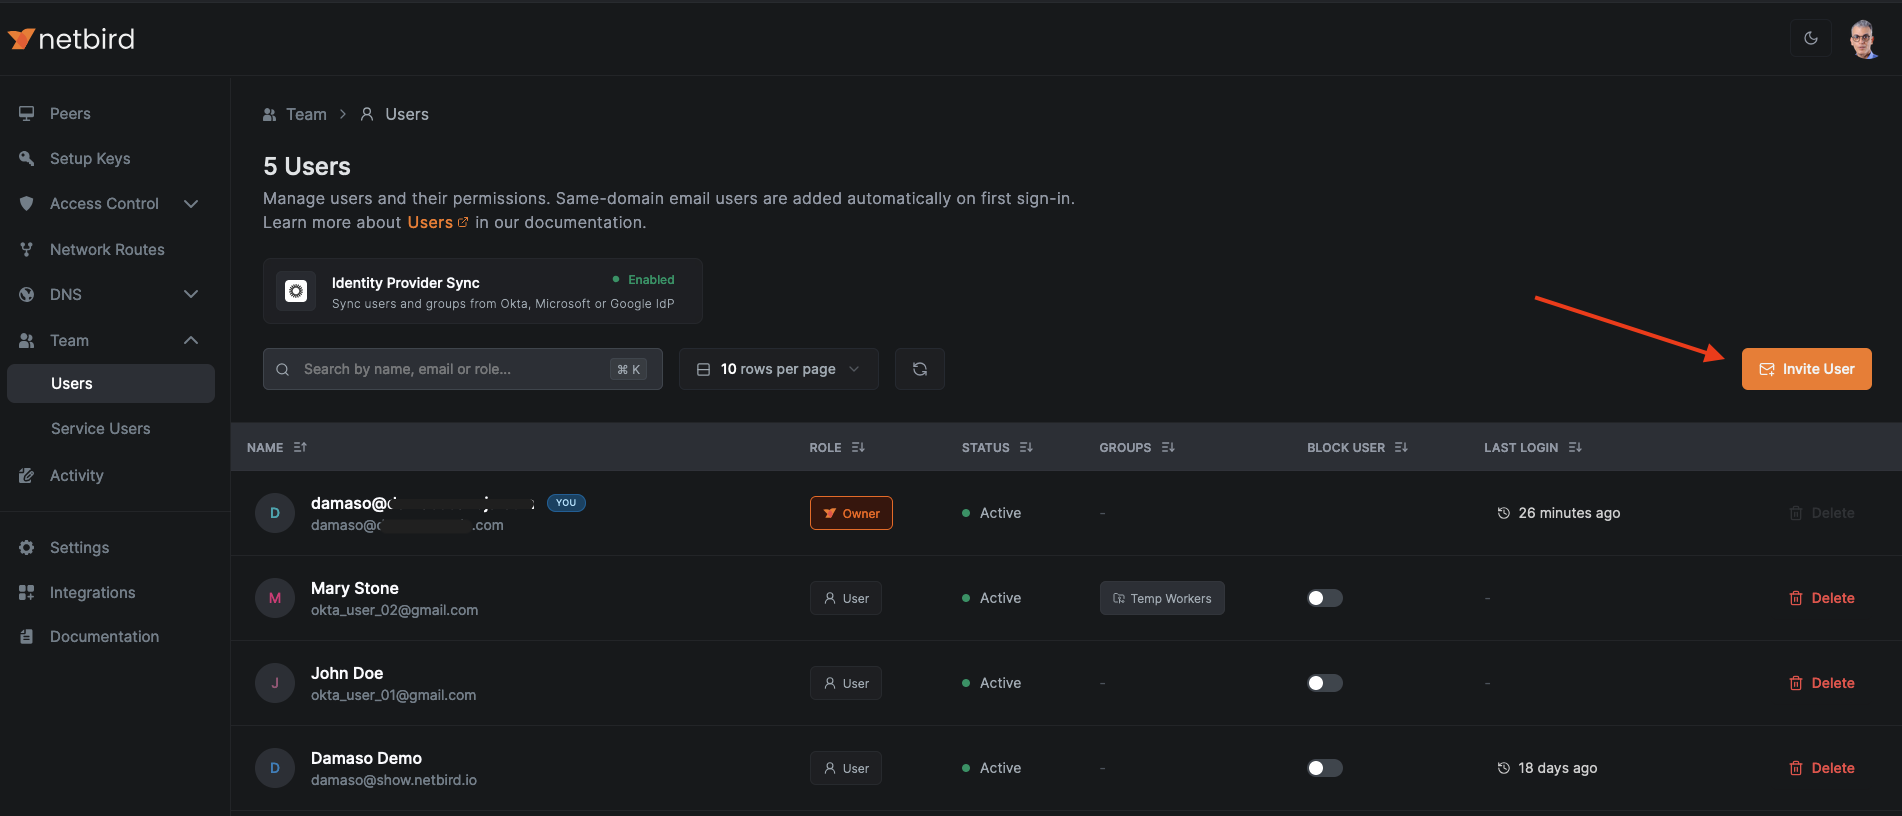The width and height of the screenshot is (1902, 816).
Task: Open Setup Keys in the sidebar
Action: coord(90,159)
